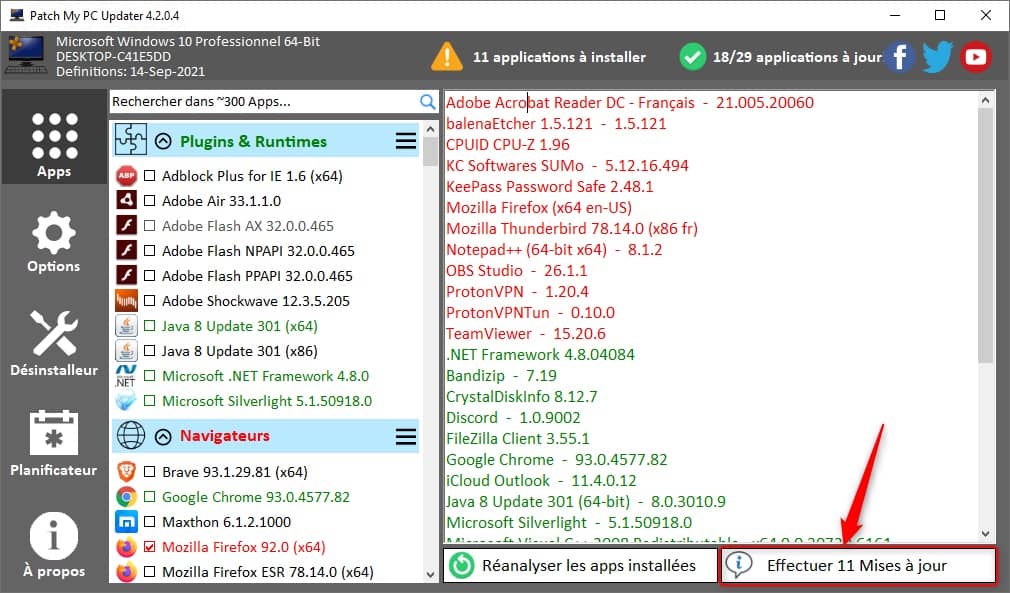Check Brave 93.1.29.81 checkbox
This screenshot has height=593, width=1010.
tap(149, 472)
